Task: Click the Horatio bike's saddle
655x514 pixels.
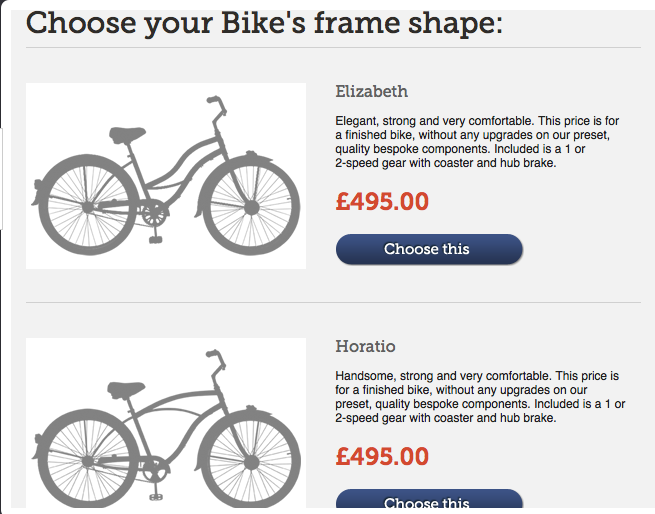Action: (125, 388)
